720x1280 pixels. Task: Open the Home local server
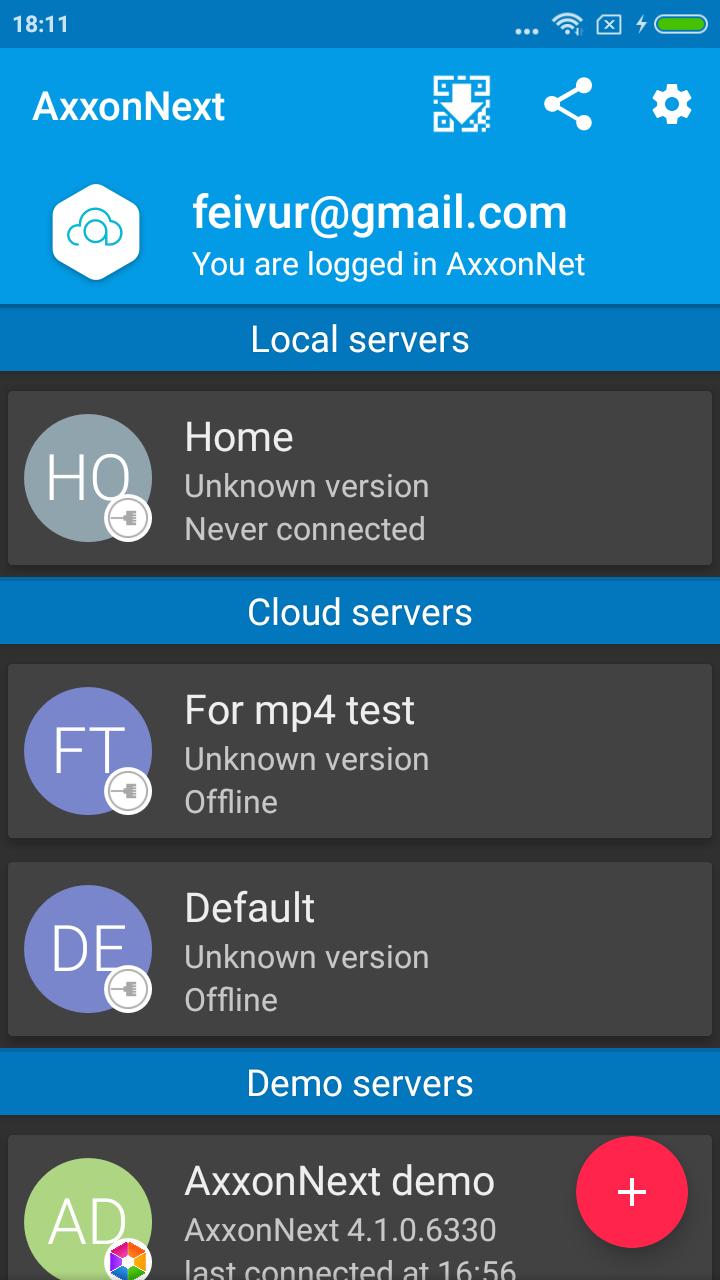(x=360, y=478)
